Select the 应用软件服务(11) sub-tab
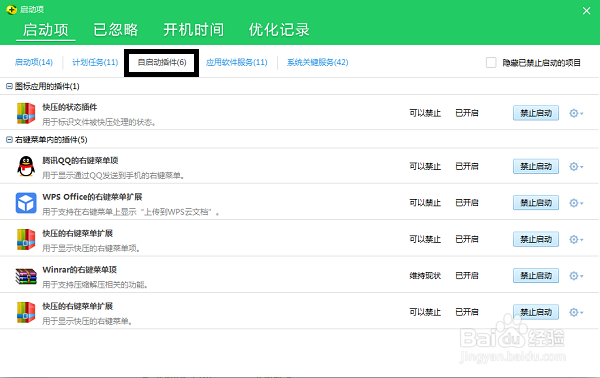Image resolution: width=600 pixels, height=378 pixels. coord(236,62)
